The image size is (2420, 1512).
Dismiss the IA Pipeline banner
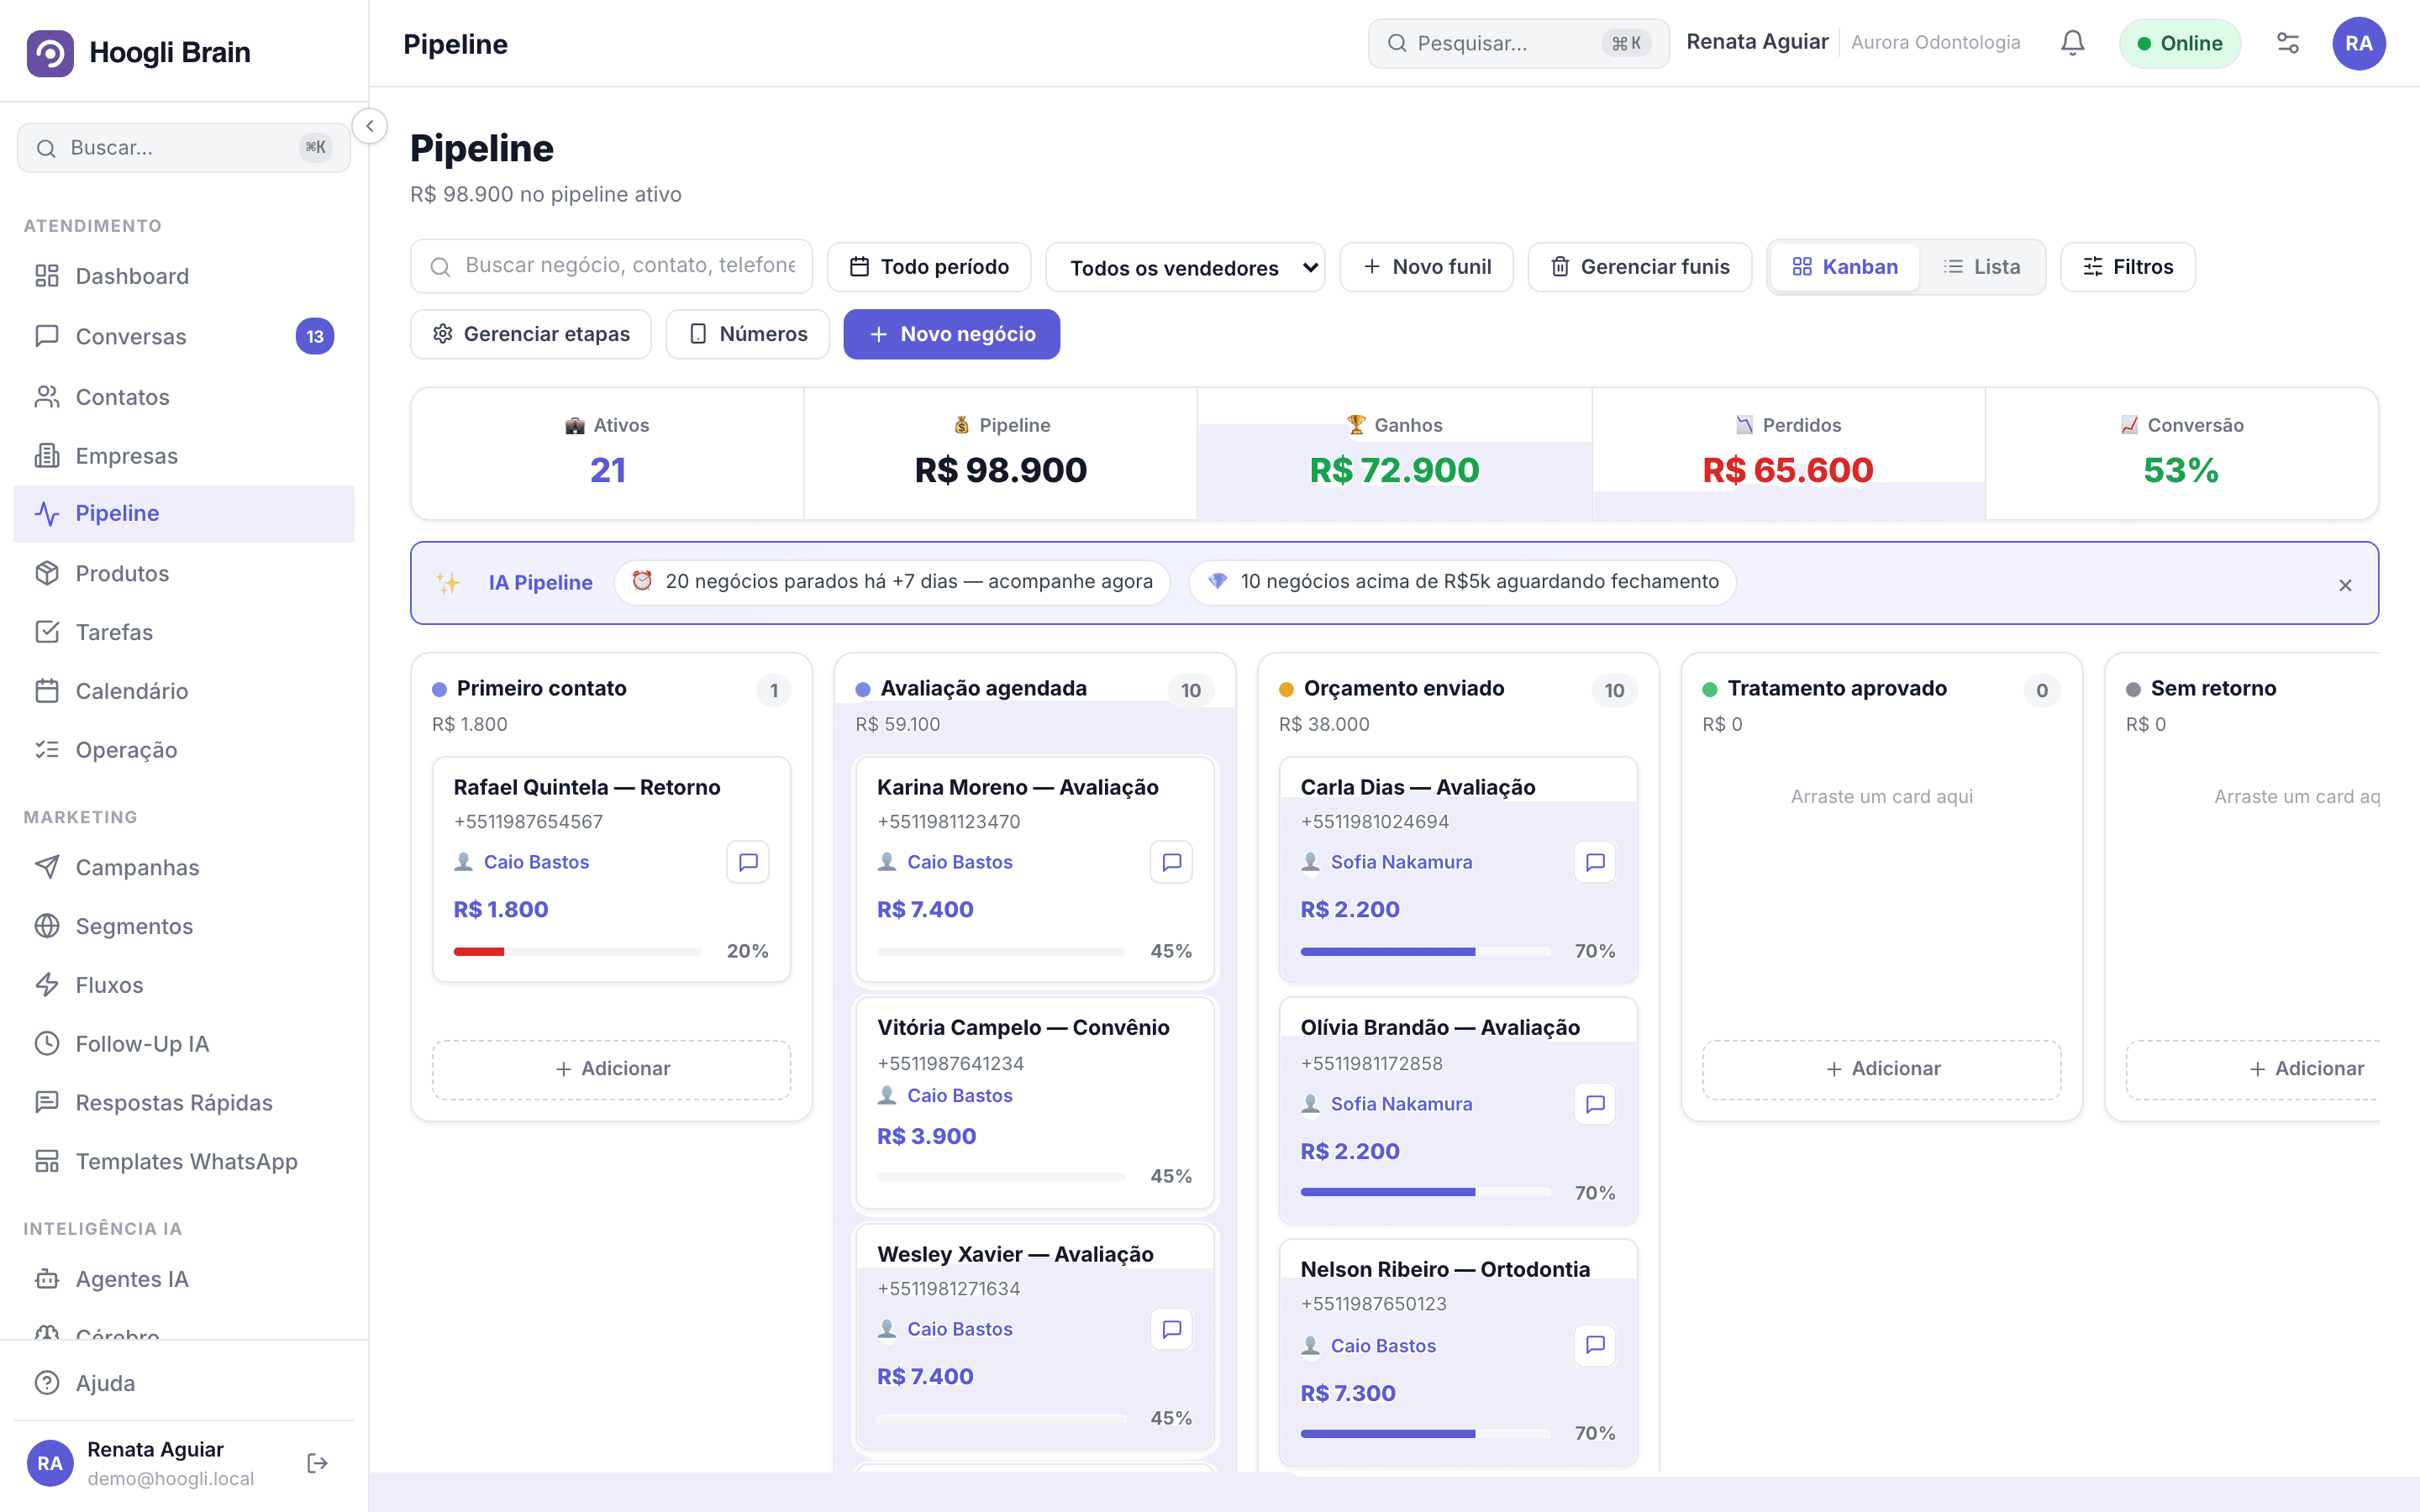click(2345, 585)
